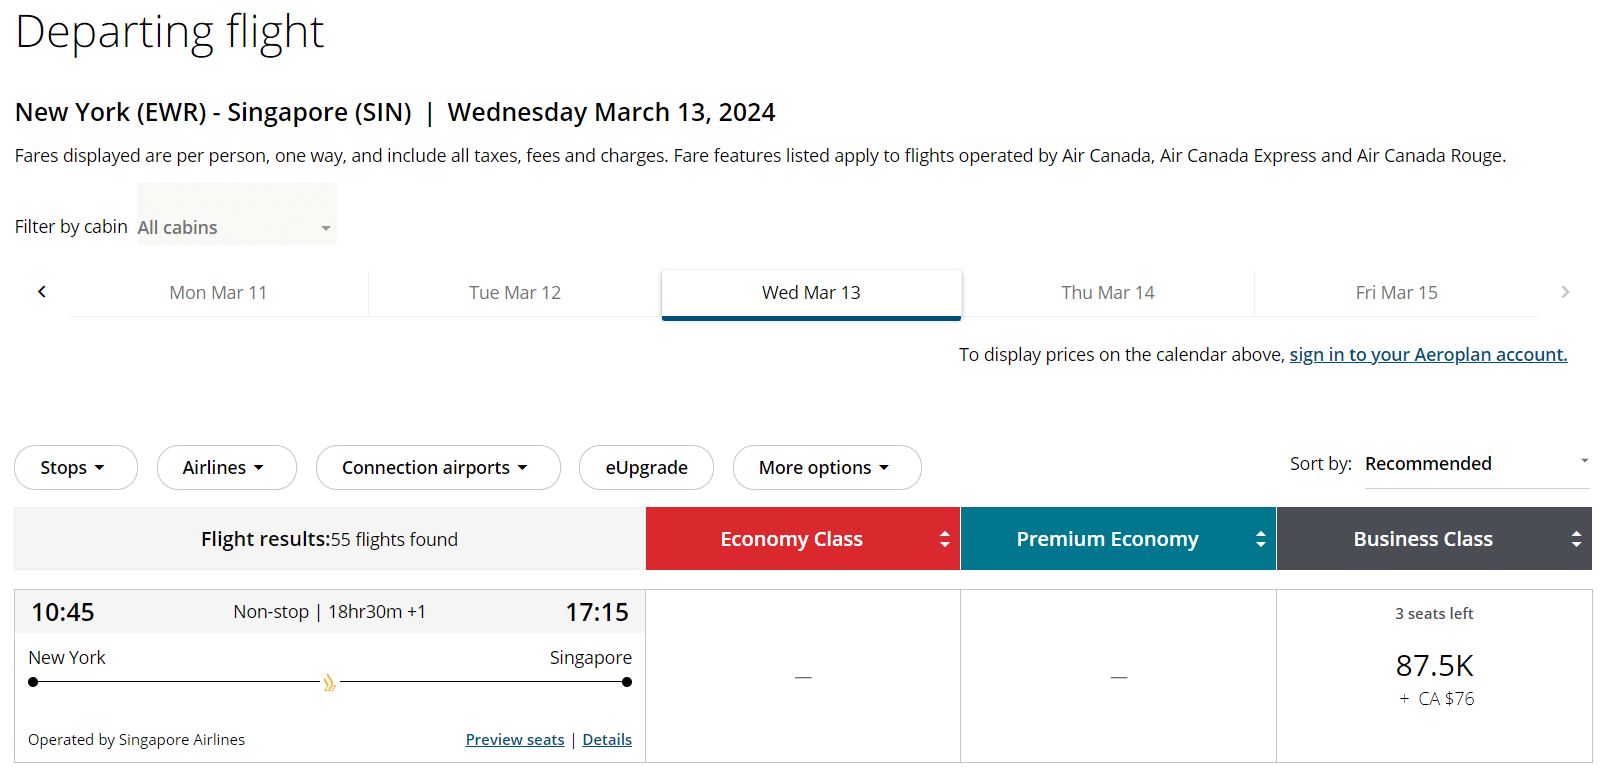This screenshot has width=1613, height=767.
Task: Open the Filter by cabin dropdown
Action: [236, 227]
